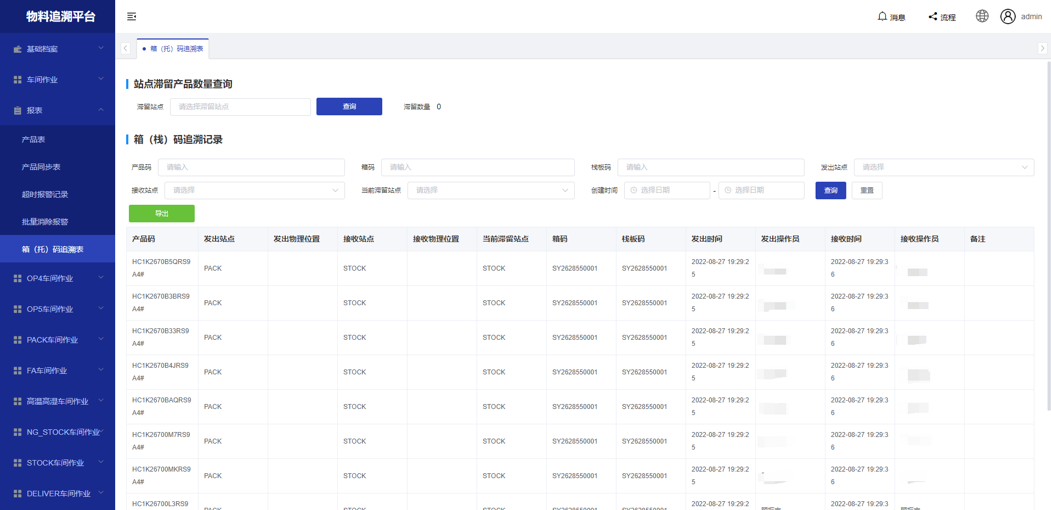
Task: Focus the 滞留站点 input field
Action: 240,107
